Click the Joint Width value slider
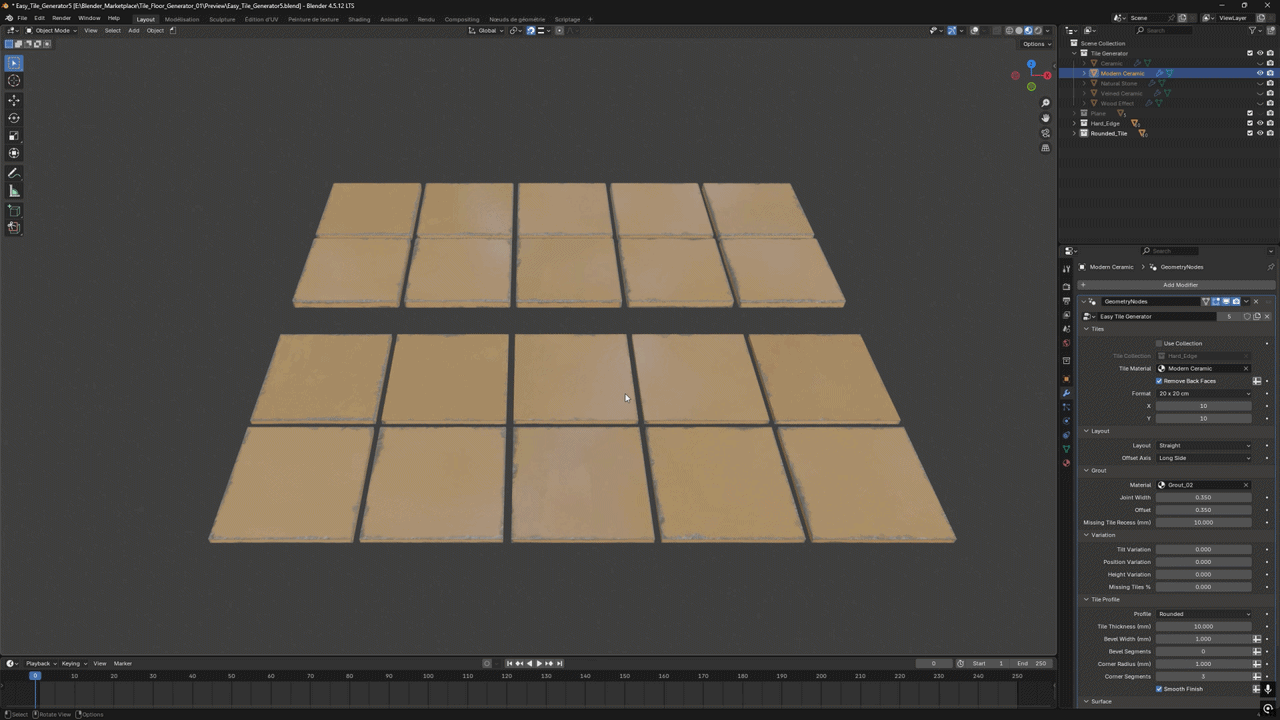The width and height of the screenshot is (1280, 720). (x=1204, y=497)
